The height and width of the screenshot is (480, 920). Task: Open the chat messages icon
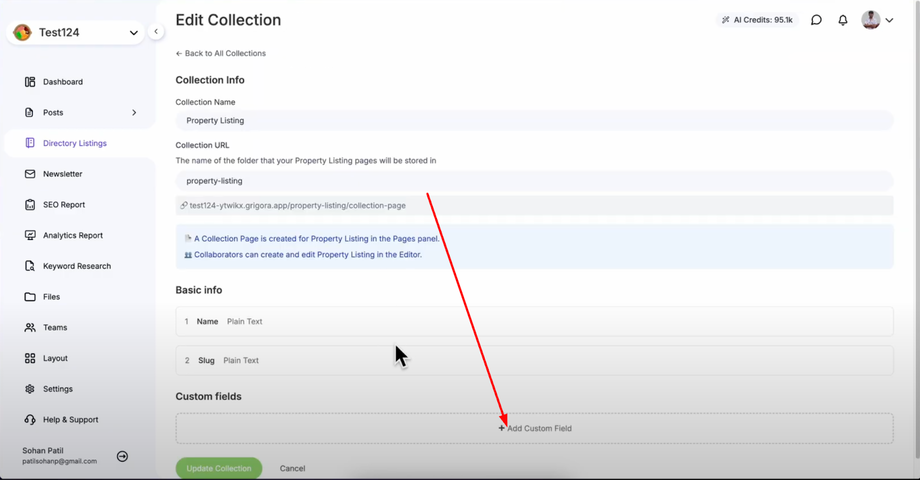coord(816,20)
